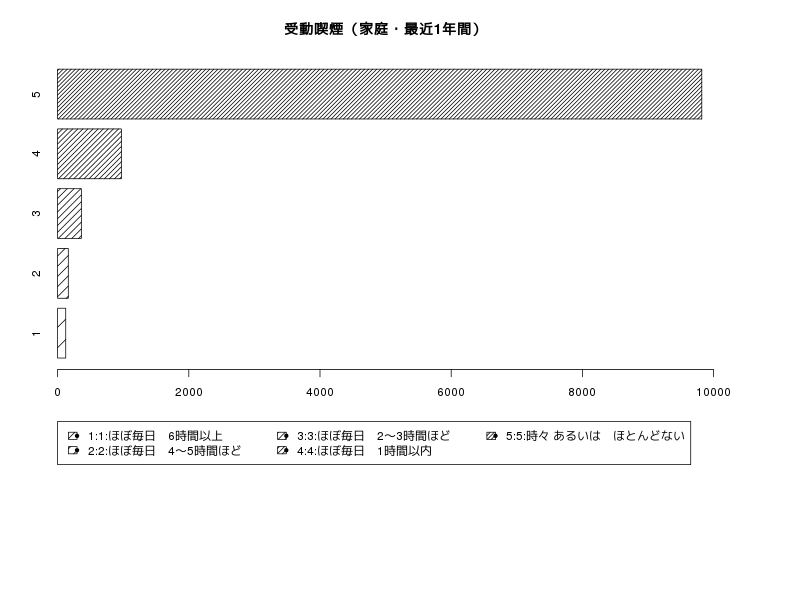The image size is (800, 600).
Task: Select the smallest bar for category 1
Action: [61, 333]
